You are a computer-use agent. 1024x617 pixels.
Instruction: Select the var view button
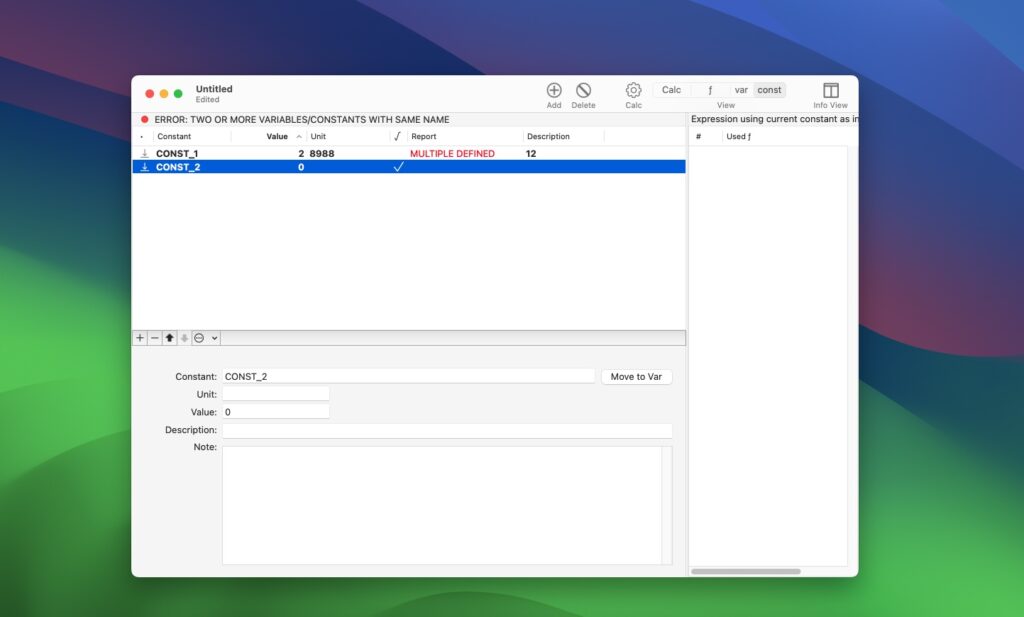click(x=741, y=89)
